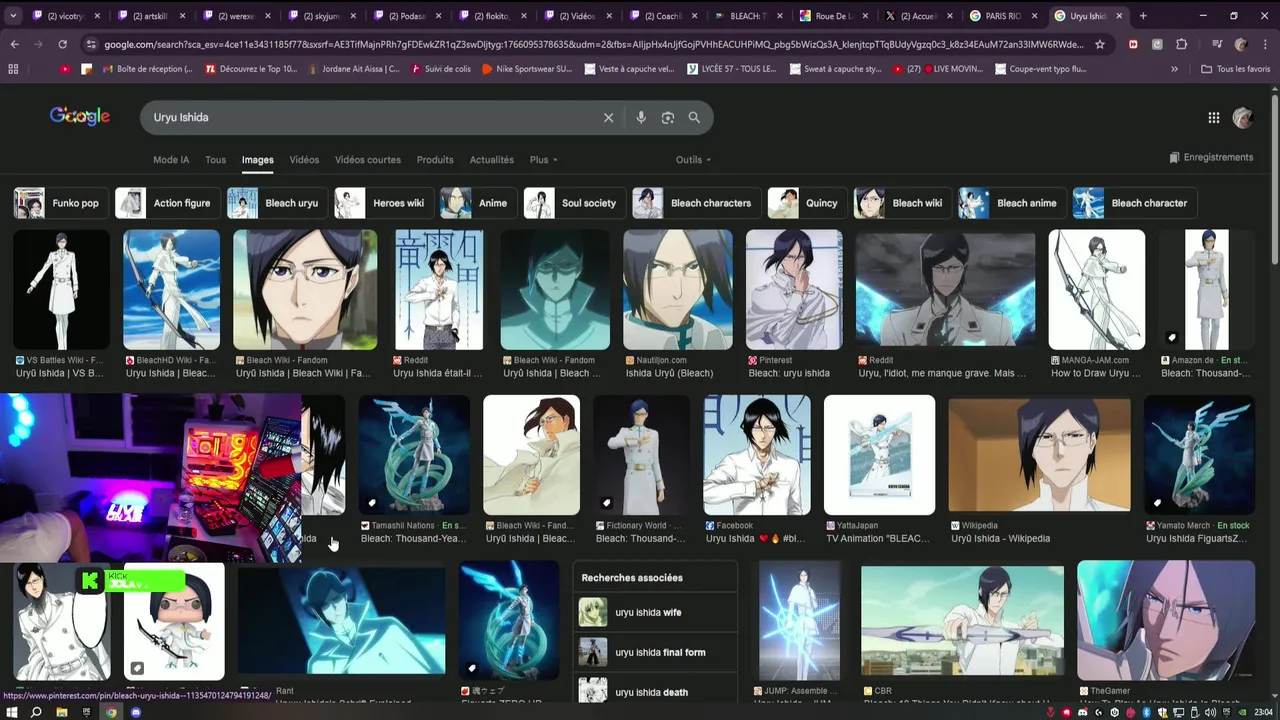Open the Windows Start menu

[11, 712]
